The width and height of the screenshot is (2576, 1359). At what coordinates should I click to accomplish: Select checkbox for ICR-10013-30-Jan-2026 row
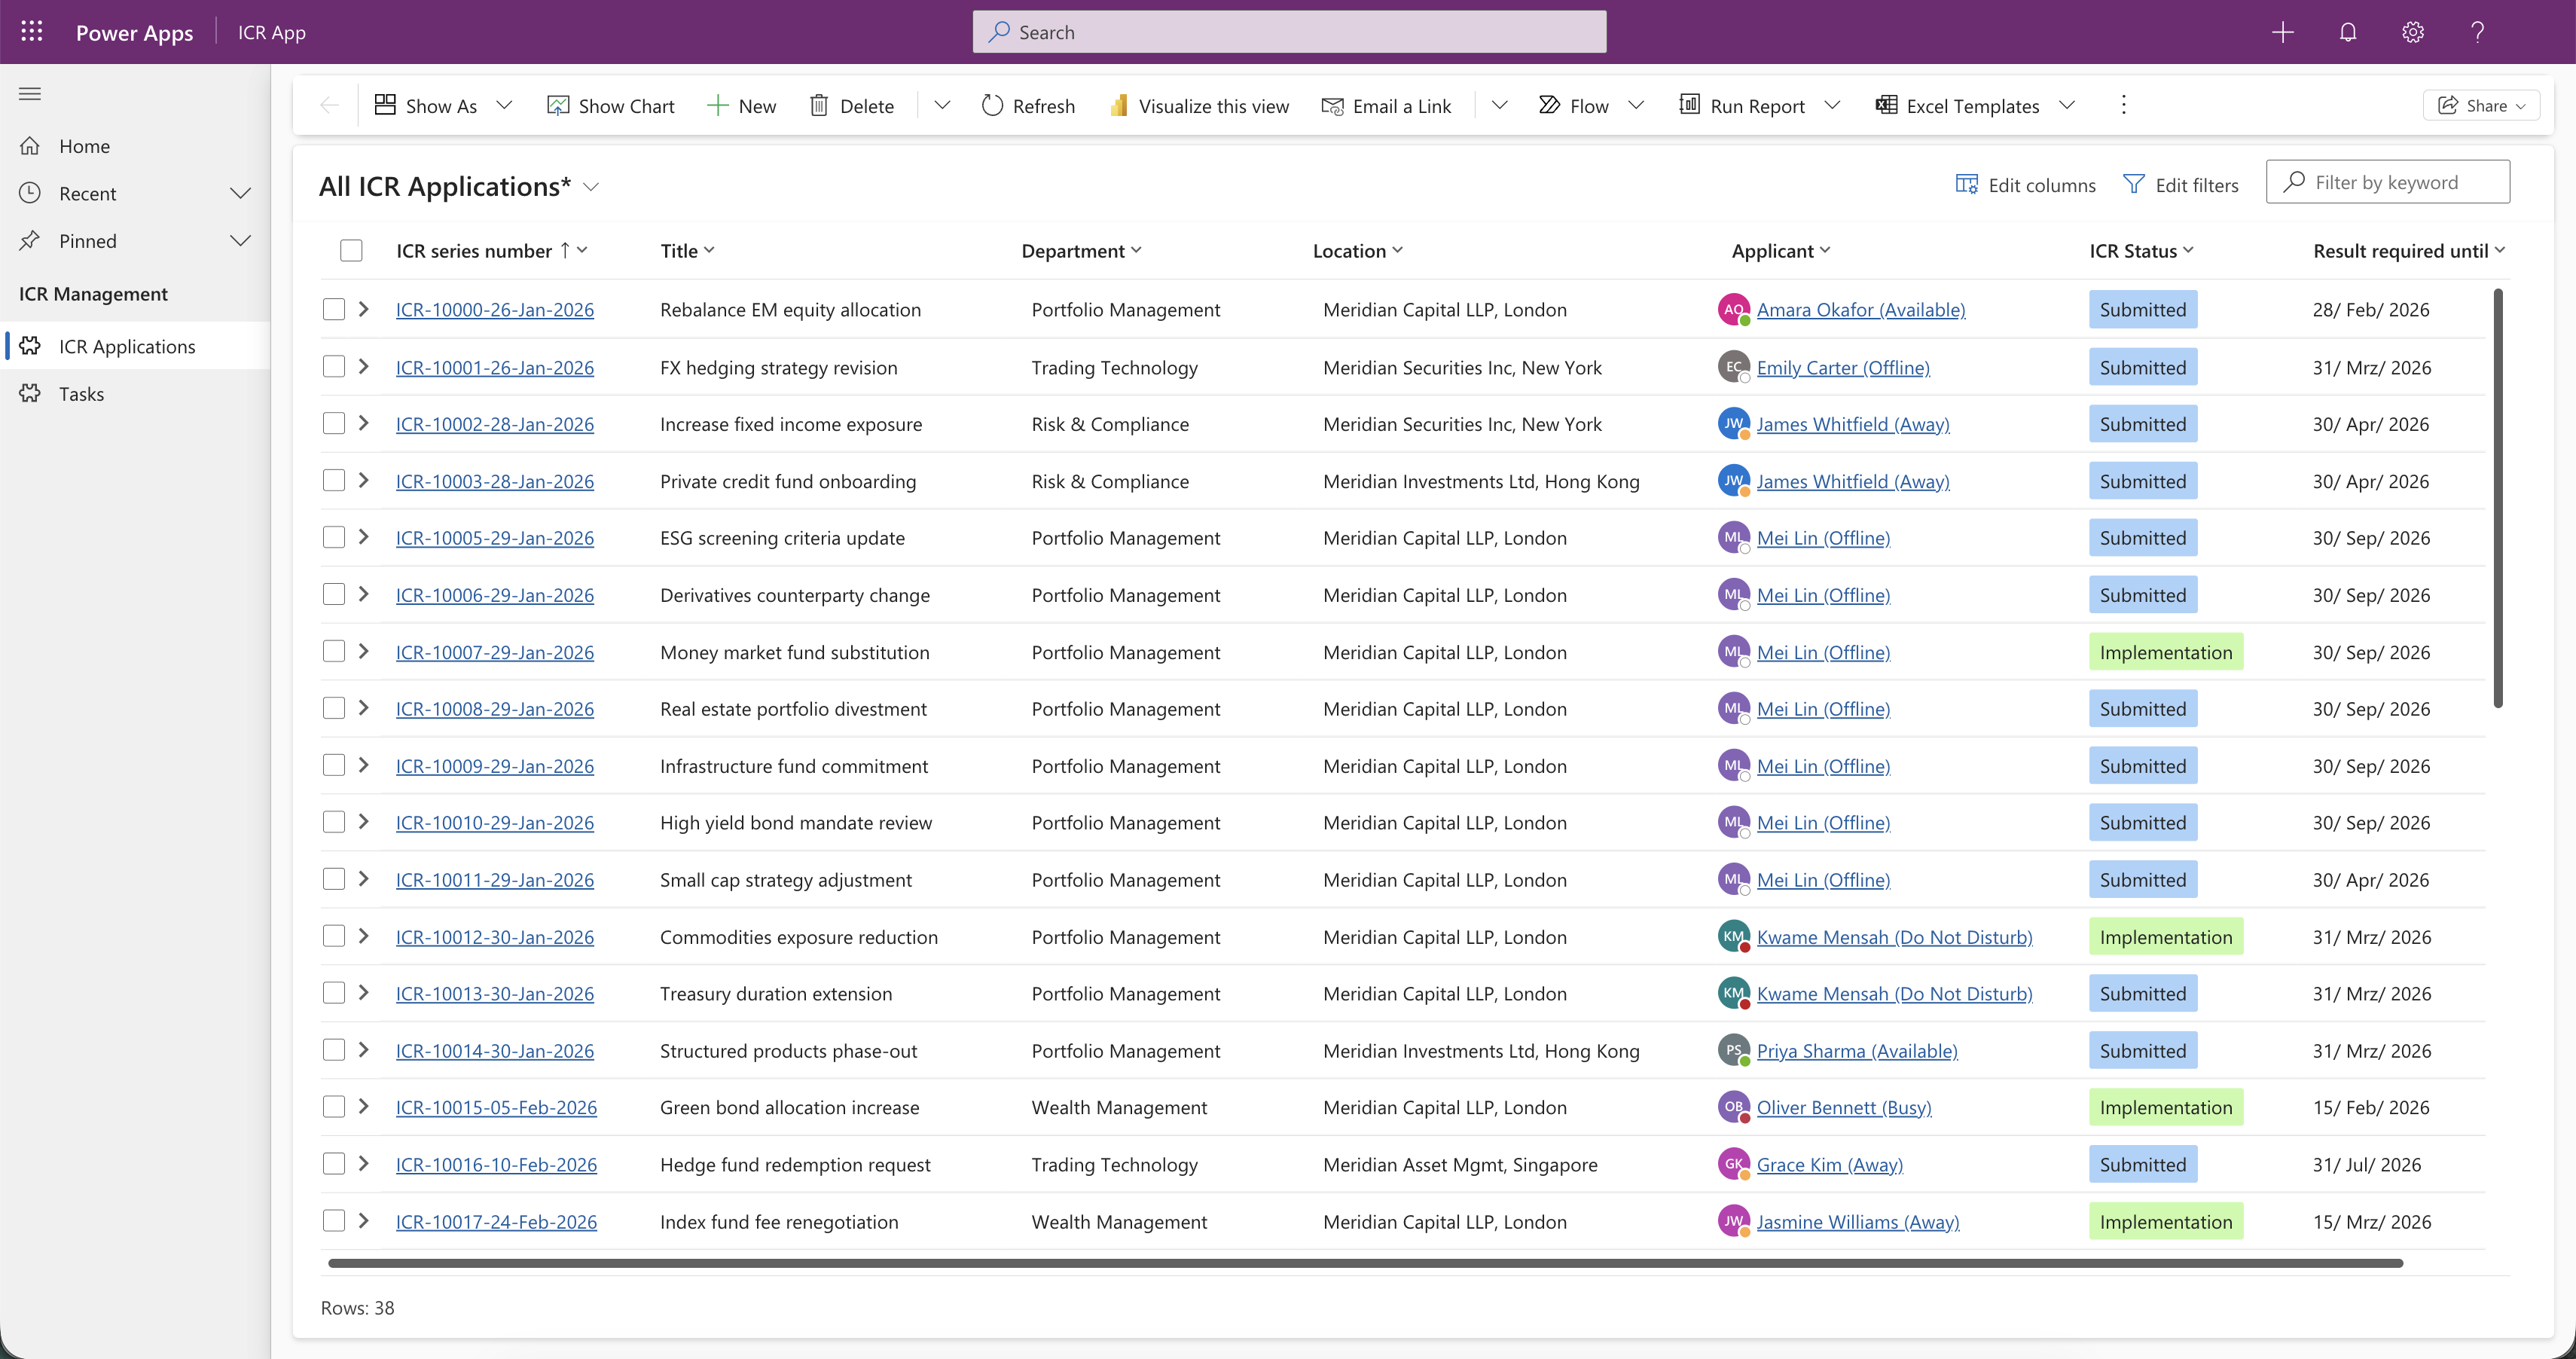(333, 993)
